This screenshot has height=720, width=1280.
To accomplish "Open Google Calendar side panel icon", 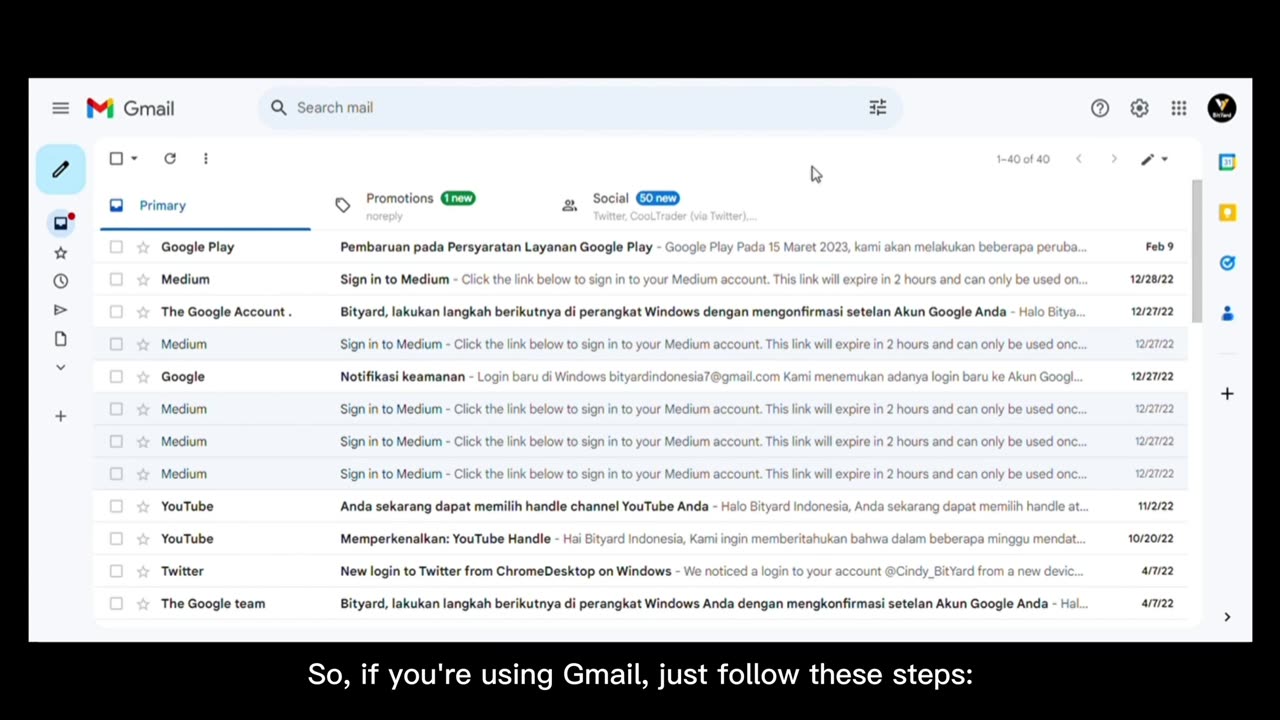I will click(1227, 162).
